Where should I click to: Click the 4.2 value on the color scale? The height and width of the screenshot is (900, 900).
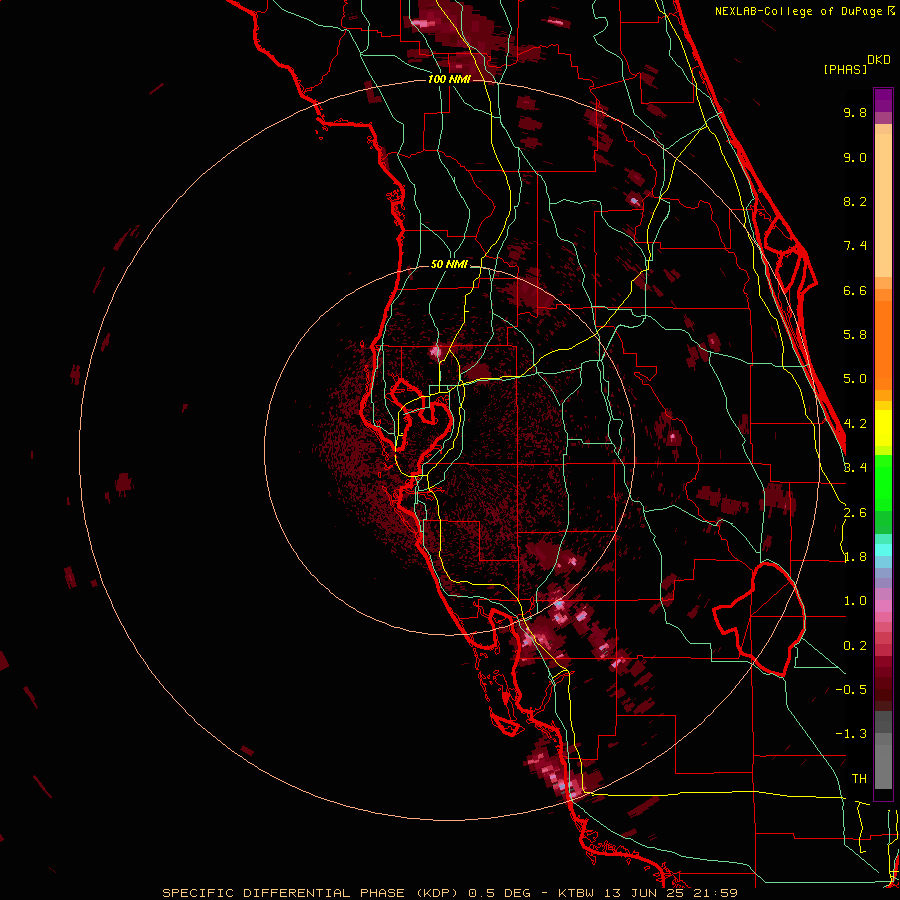click(x=855, y=424)
